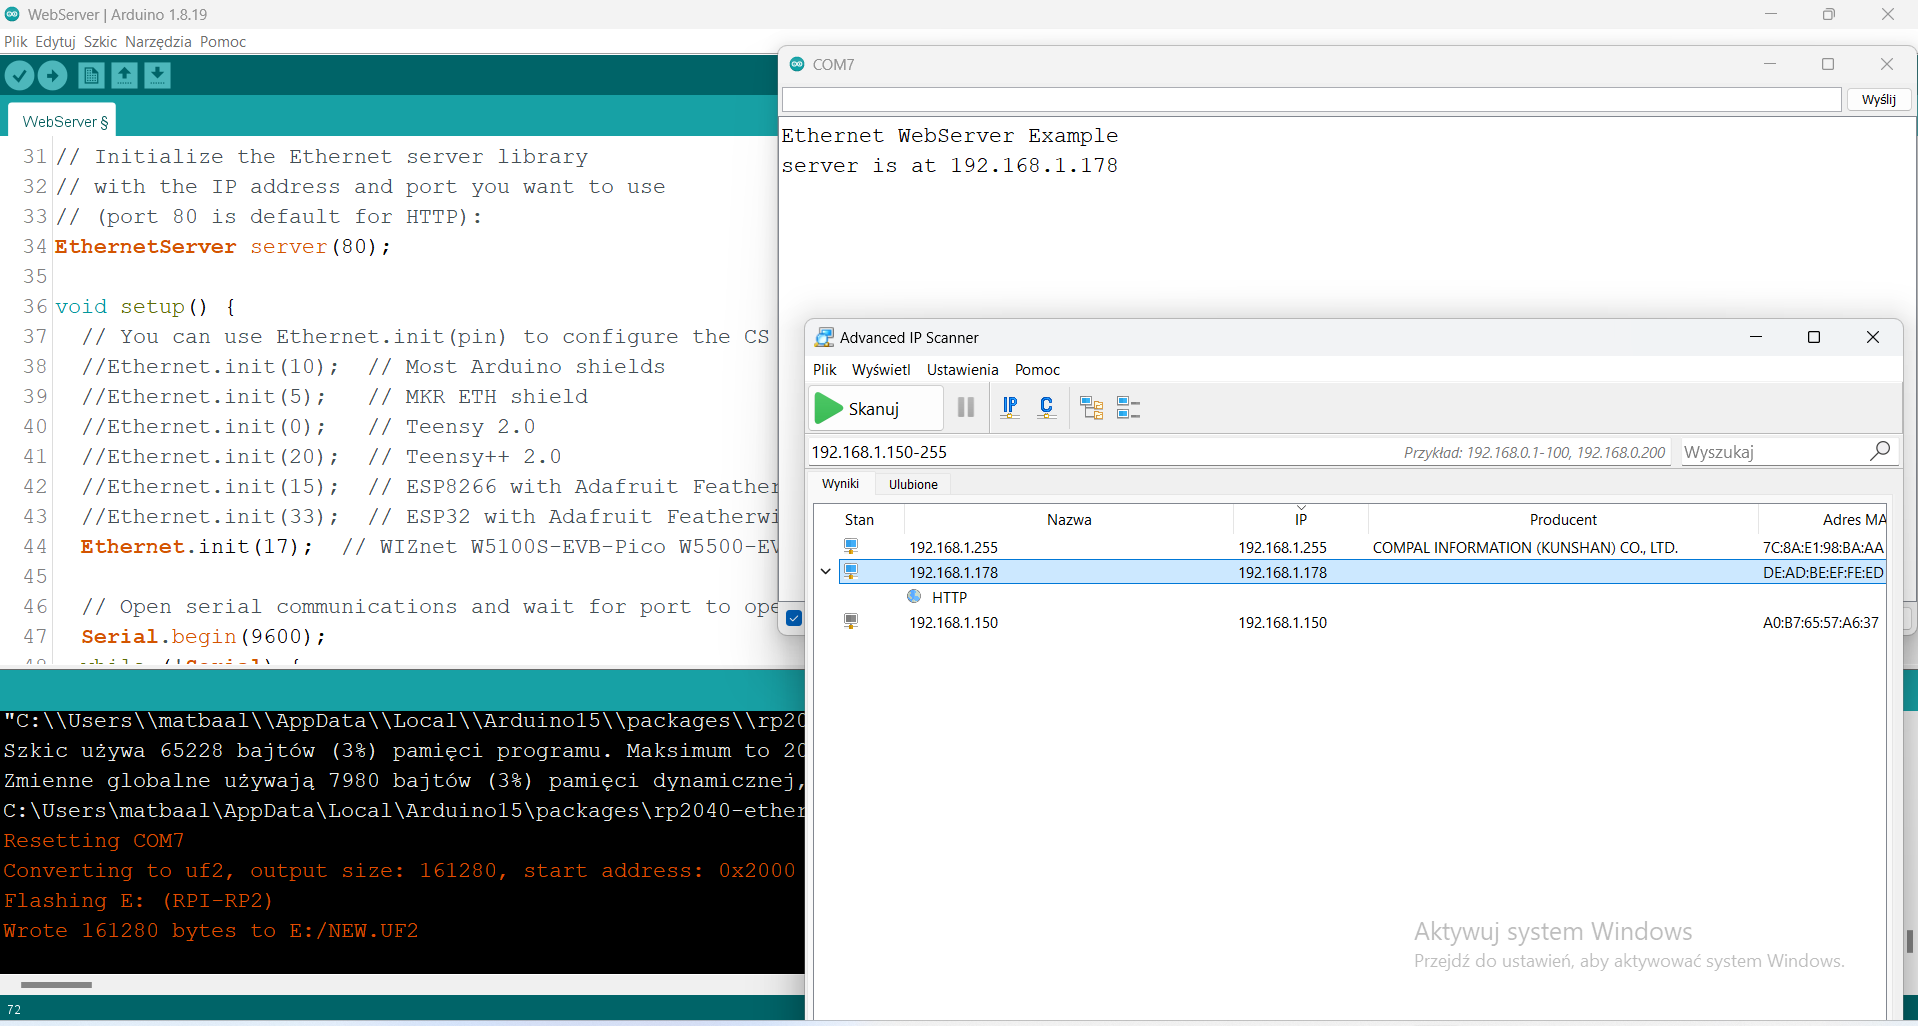This screenshot has width=1918, height=1026.
Task: Sort results by the IP column
Action: tap(1300, 519)
